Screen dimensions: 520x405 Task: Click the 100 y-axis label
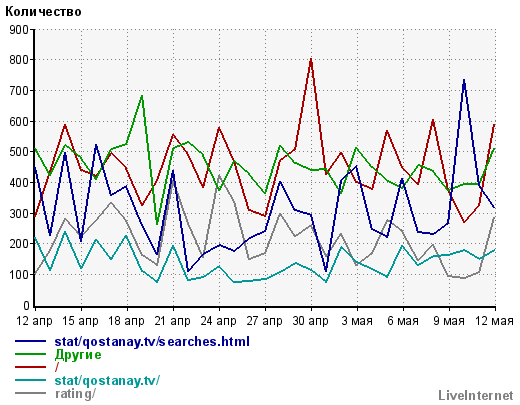click(x=19, y=275)
